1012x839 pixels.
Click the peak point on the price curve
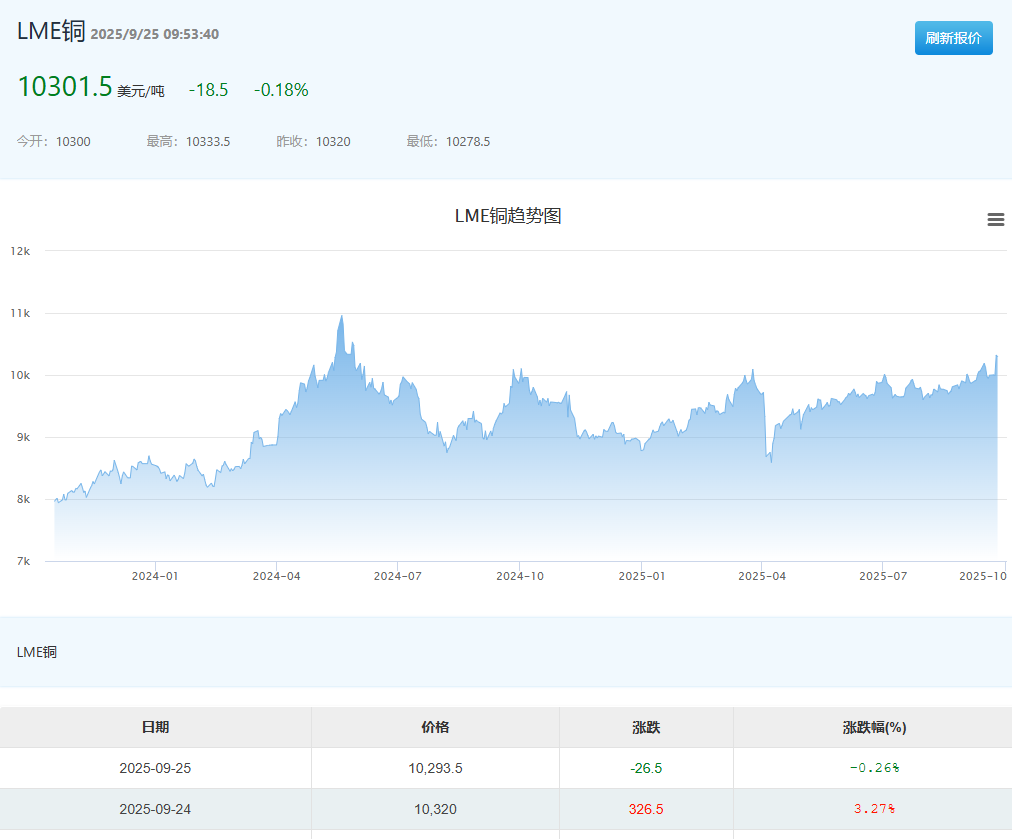coord(341,315)
